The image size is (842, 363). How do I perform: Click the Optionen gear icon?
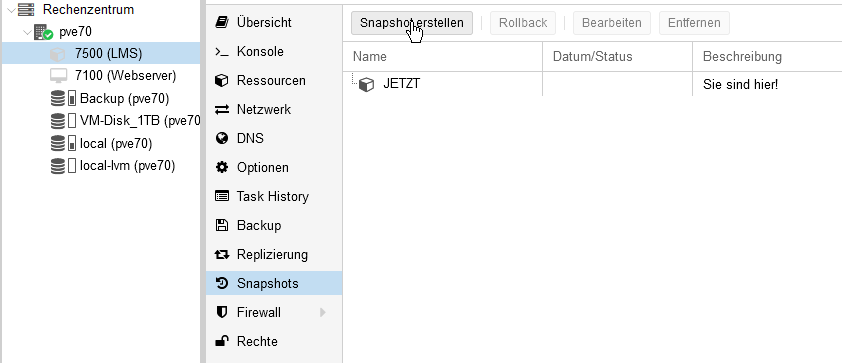[222, 168]
